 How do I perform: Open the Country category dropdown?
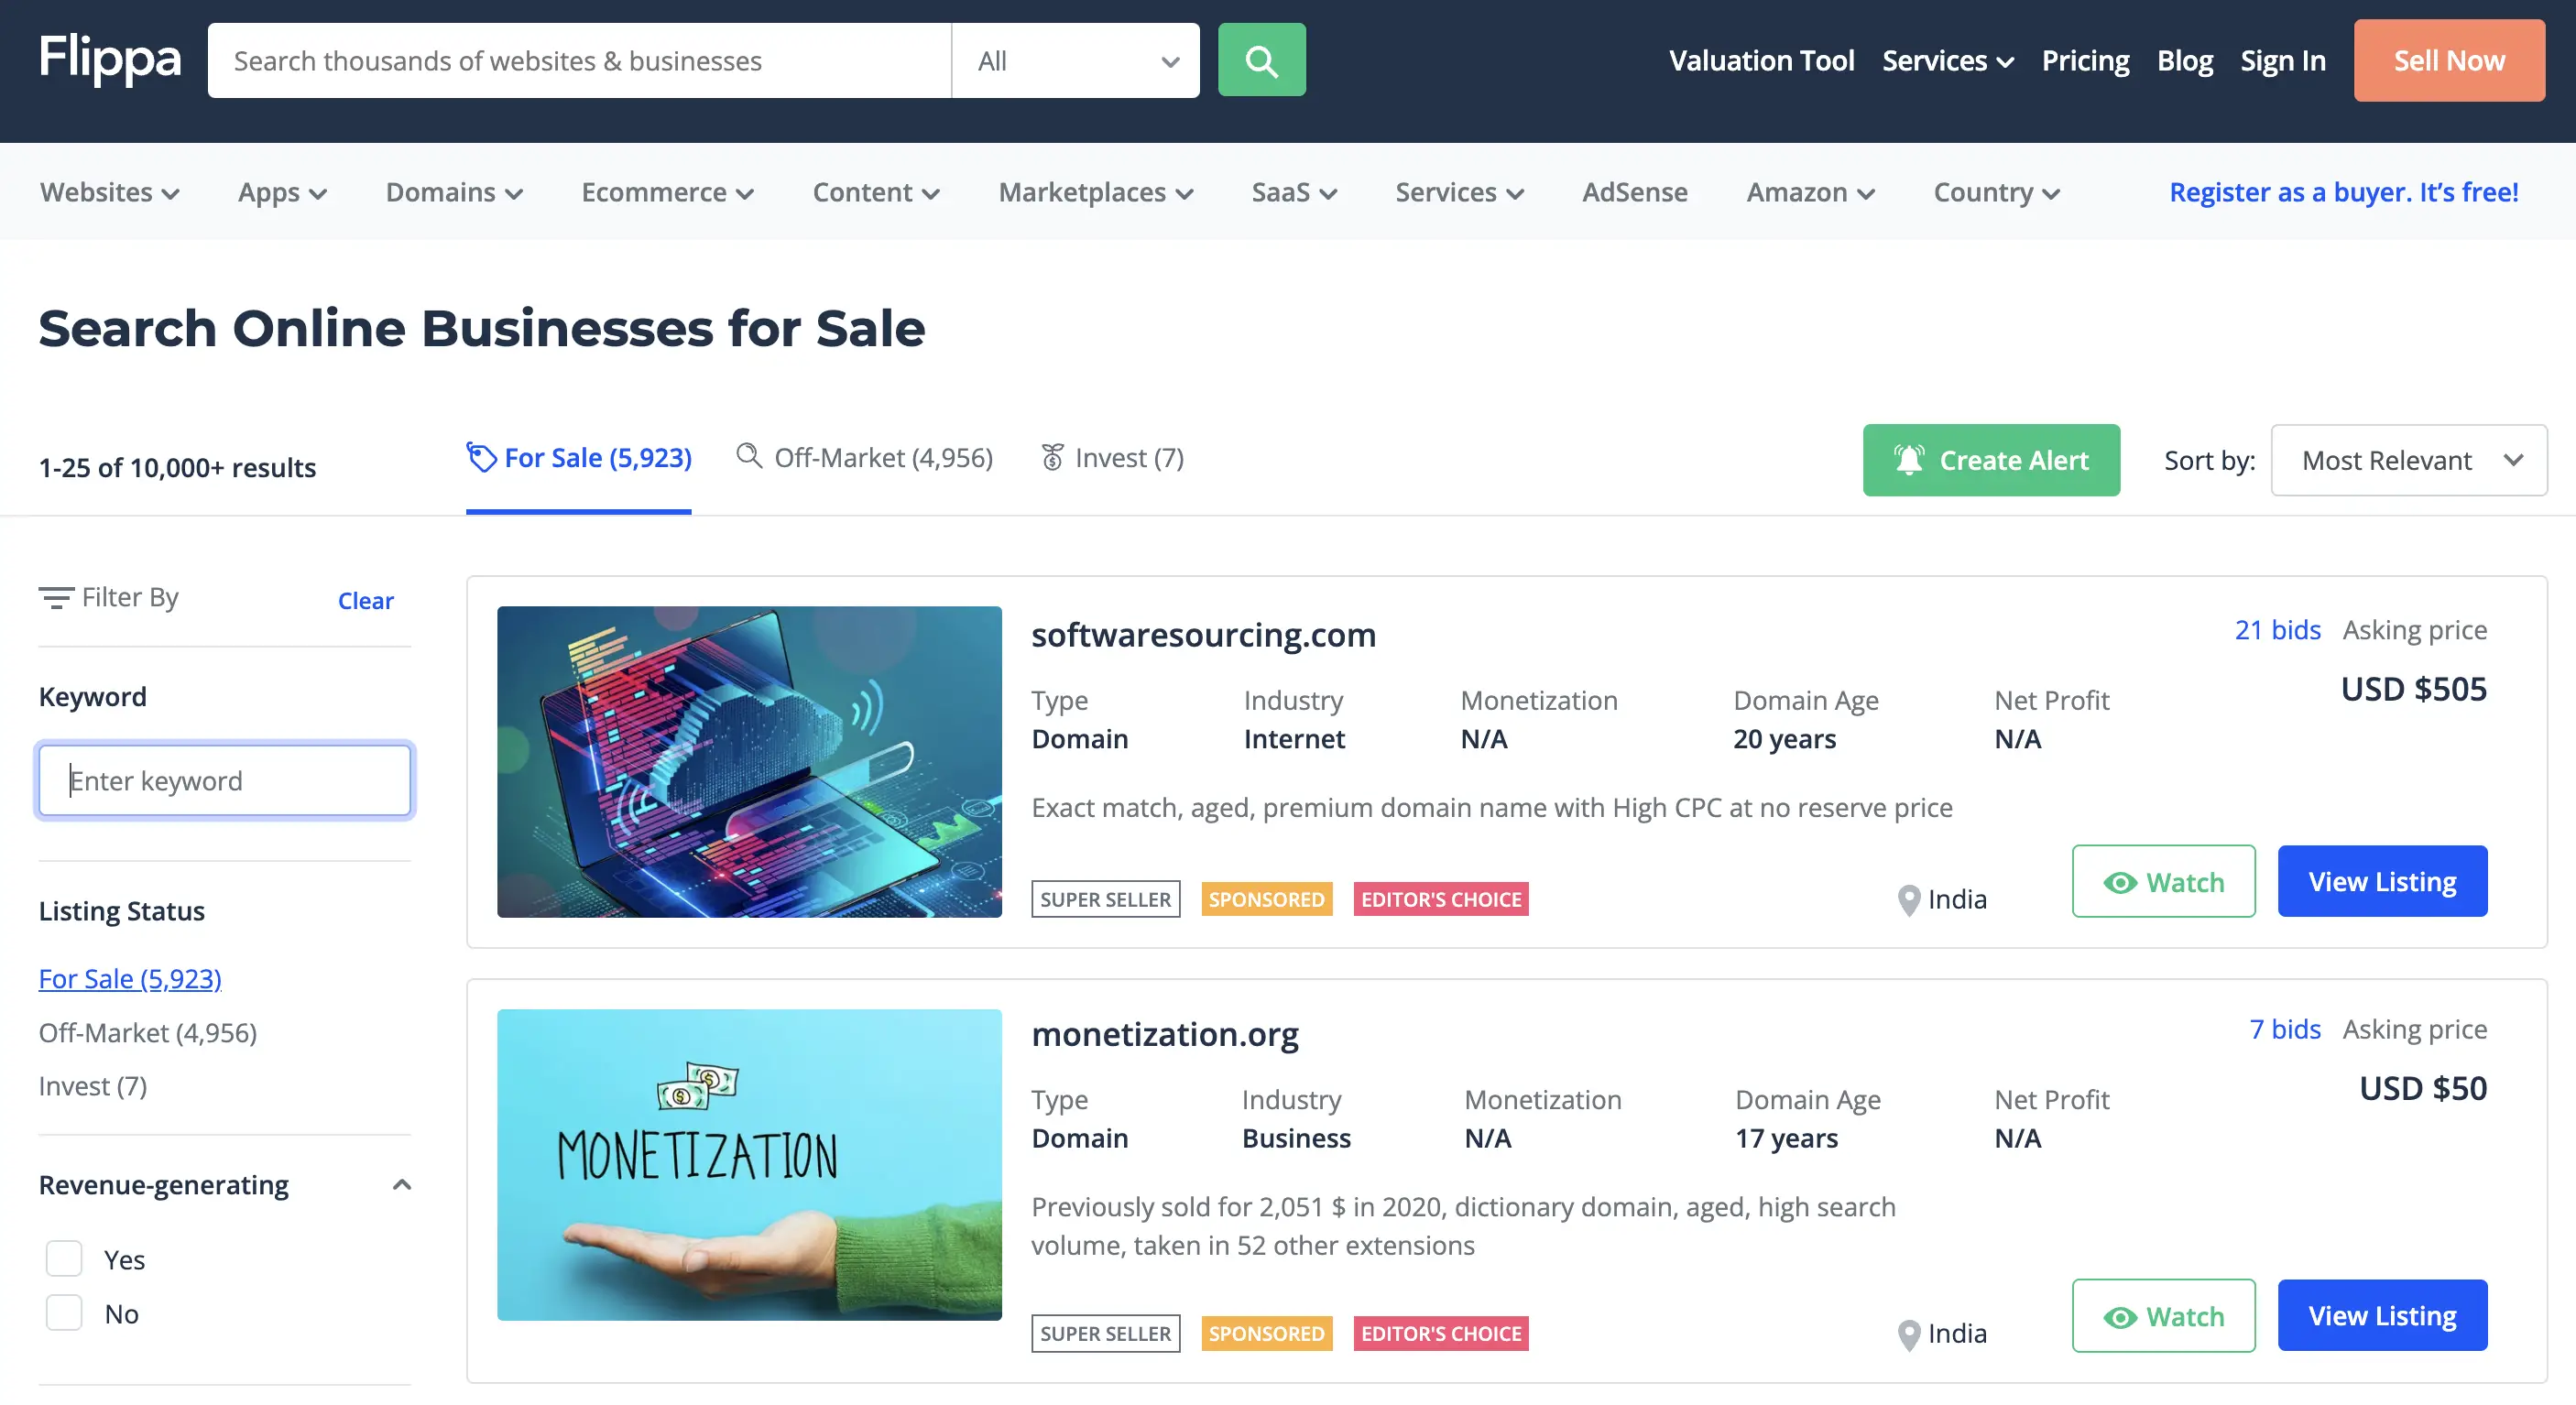pos(1996,192)
